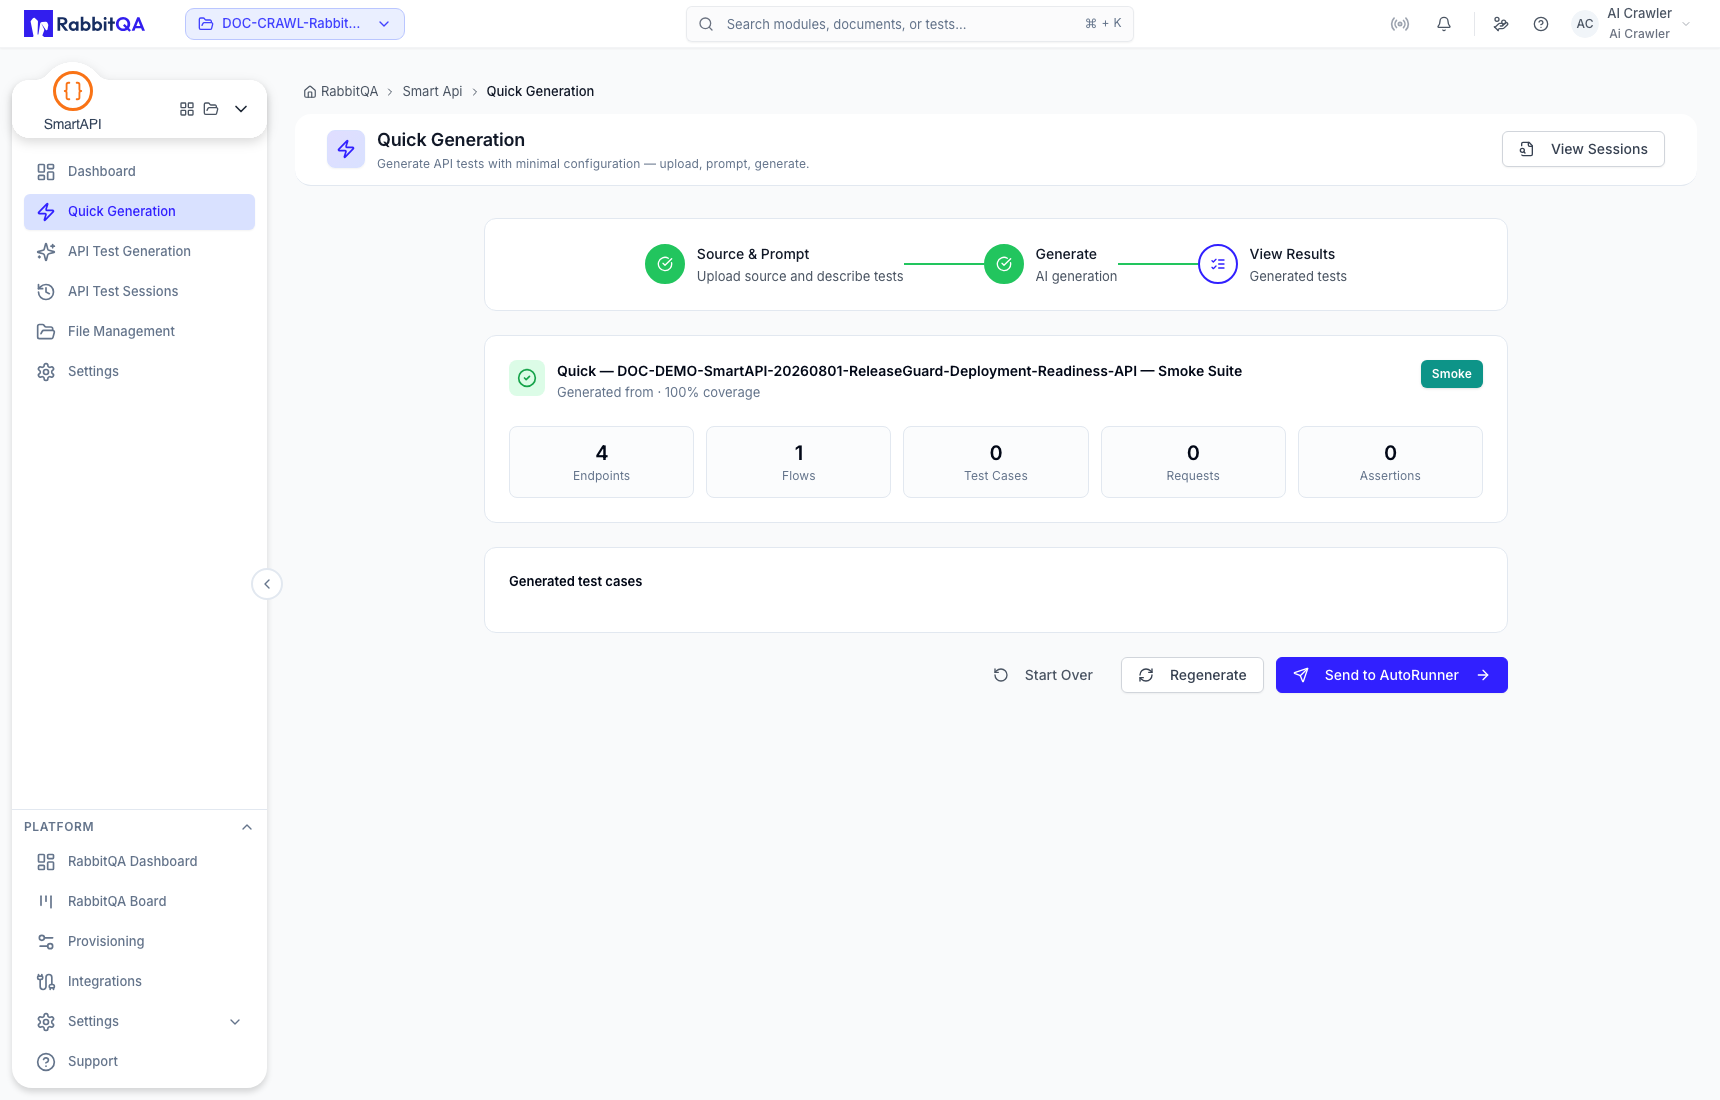The height and width of the screenshot is (1100, 1720).
Task: Select Quick Generation in sidebar
Action: point(139,212)
